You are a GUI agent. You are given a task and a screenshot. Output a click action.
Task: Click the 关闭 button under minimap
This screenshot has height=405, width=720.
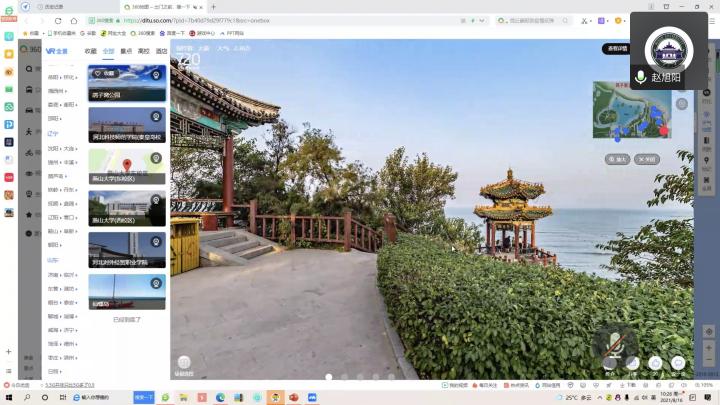click(647, 159)
